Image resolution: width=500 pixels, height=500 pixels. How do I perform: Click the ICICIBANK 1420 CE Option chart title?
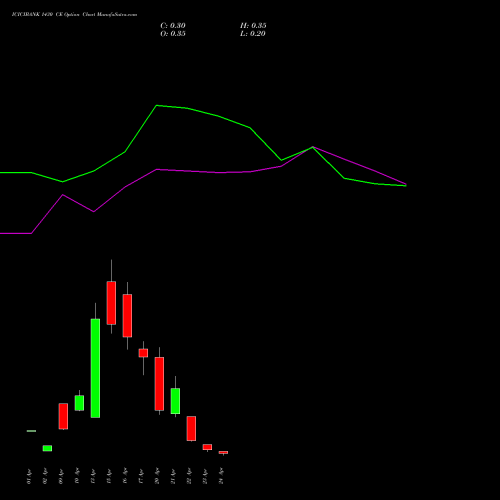(x=74, y=15)
